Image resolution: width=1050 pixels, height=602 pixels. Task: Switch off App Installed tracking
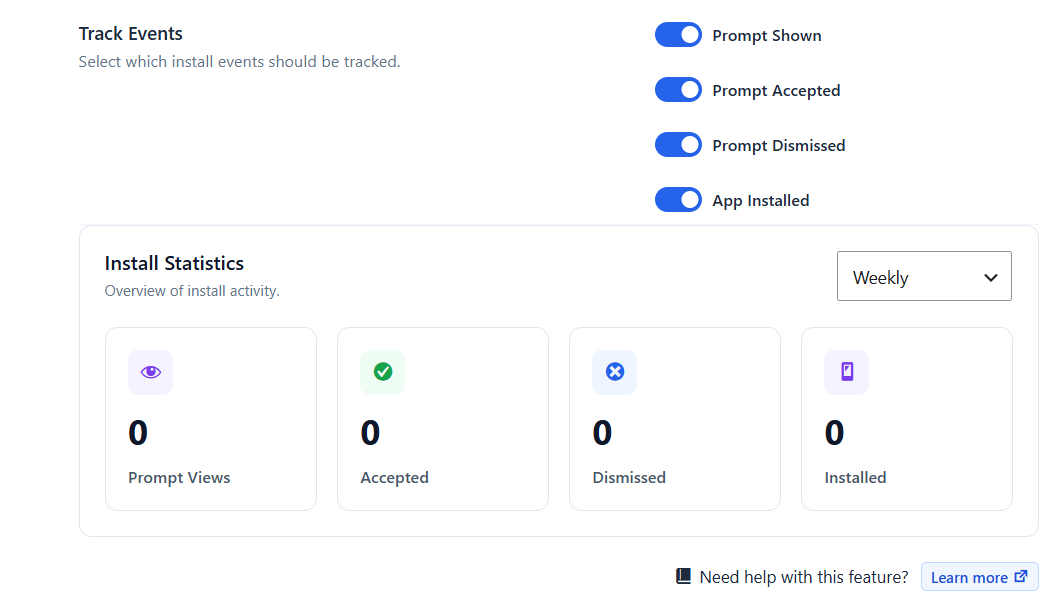click(678, 200)
